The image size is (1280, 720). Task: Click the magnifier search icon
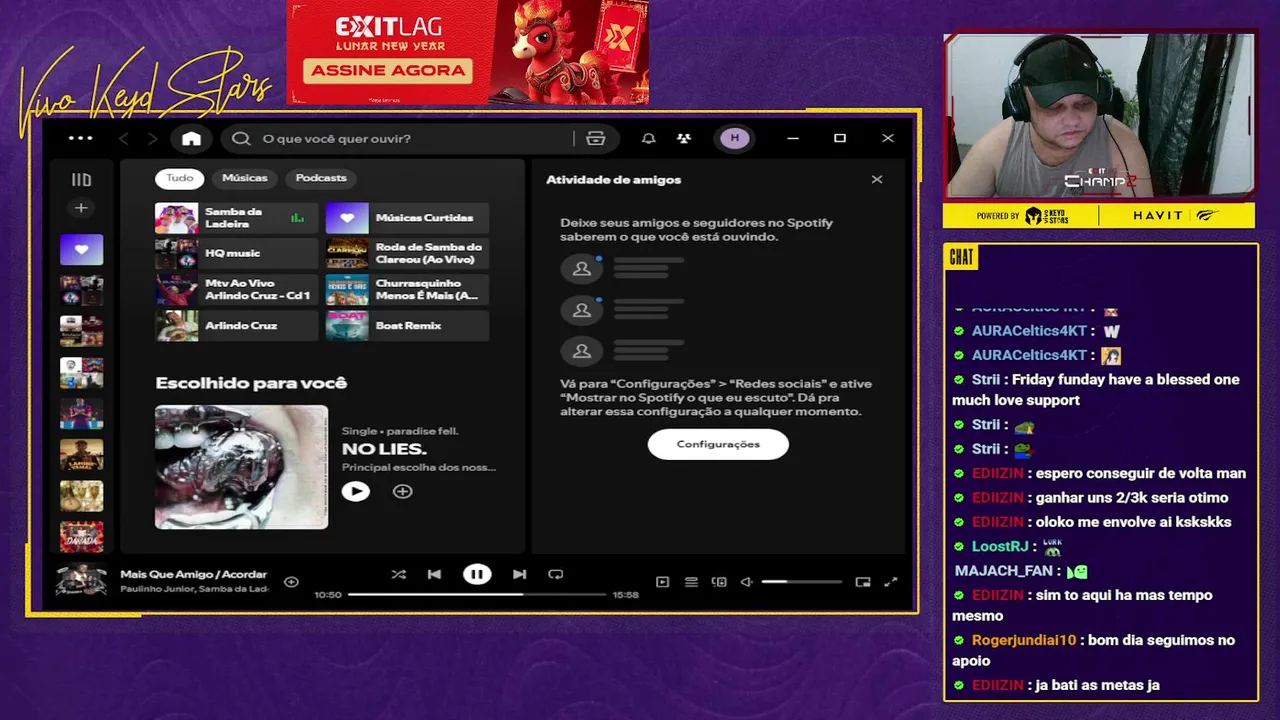click(x=241, y=138)
